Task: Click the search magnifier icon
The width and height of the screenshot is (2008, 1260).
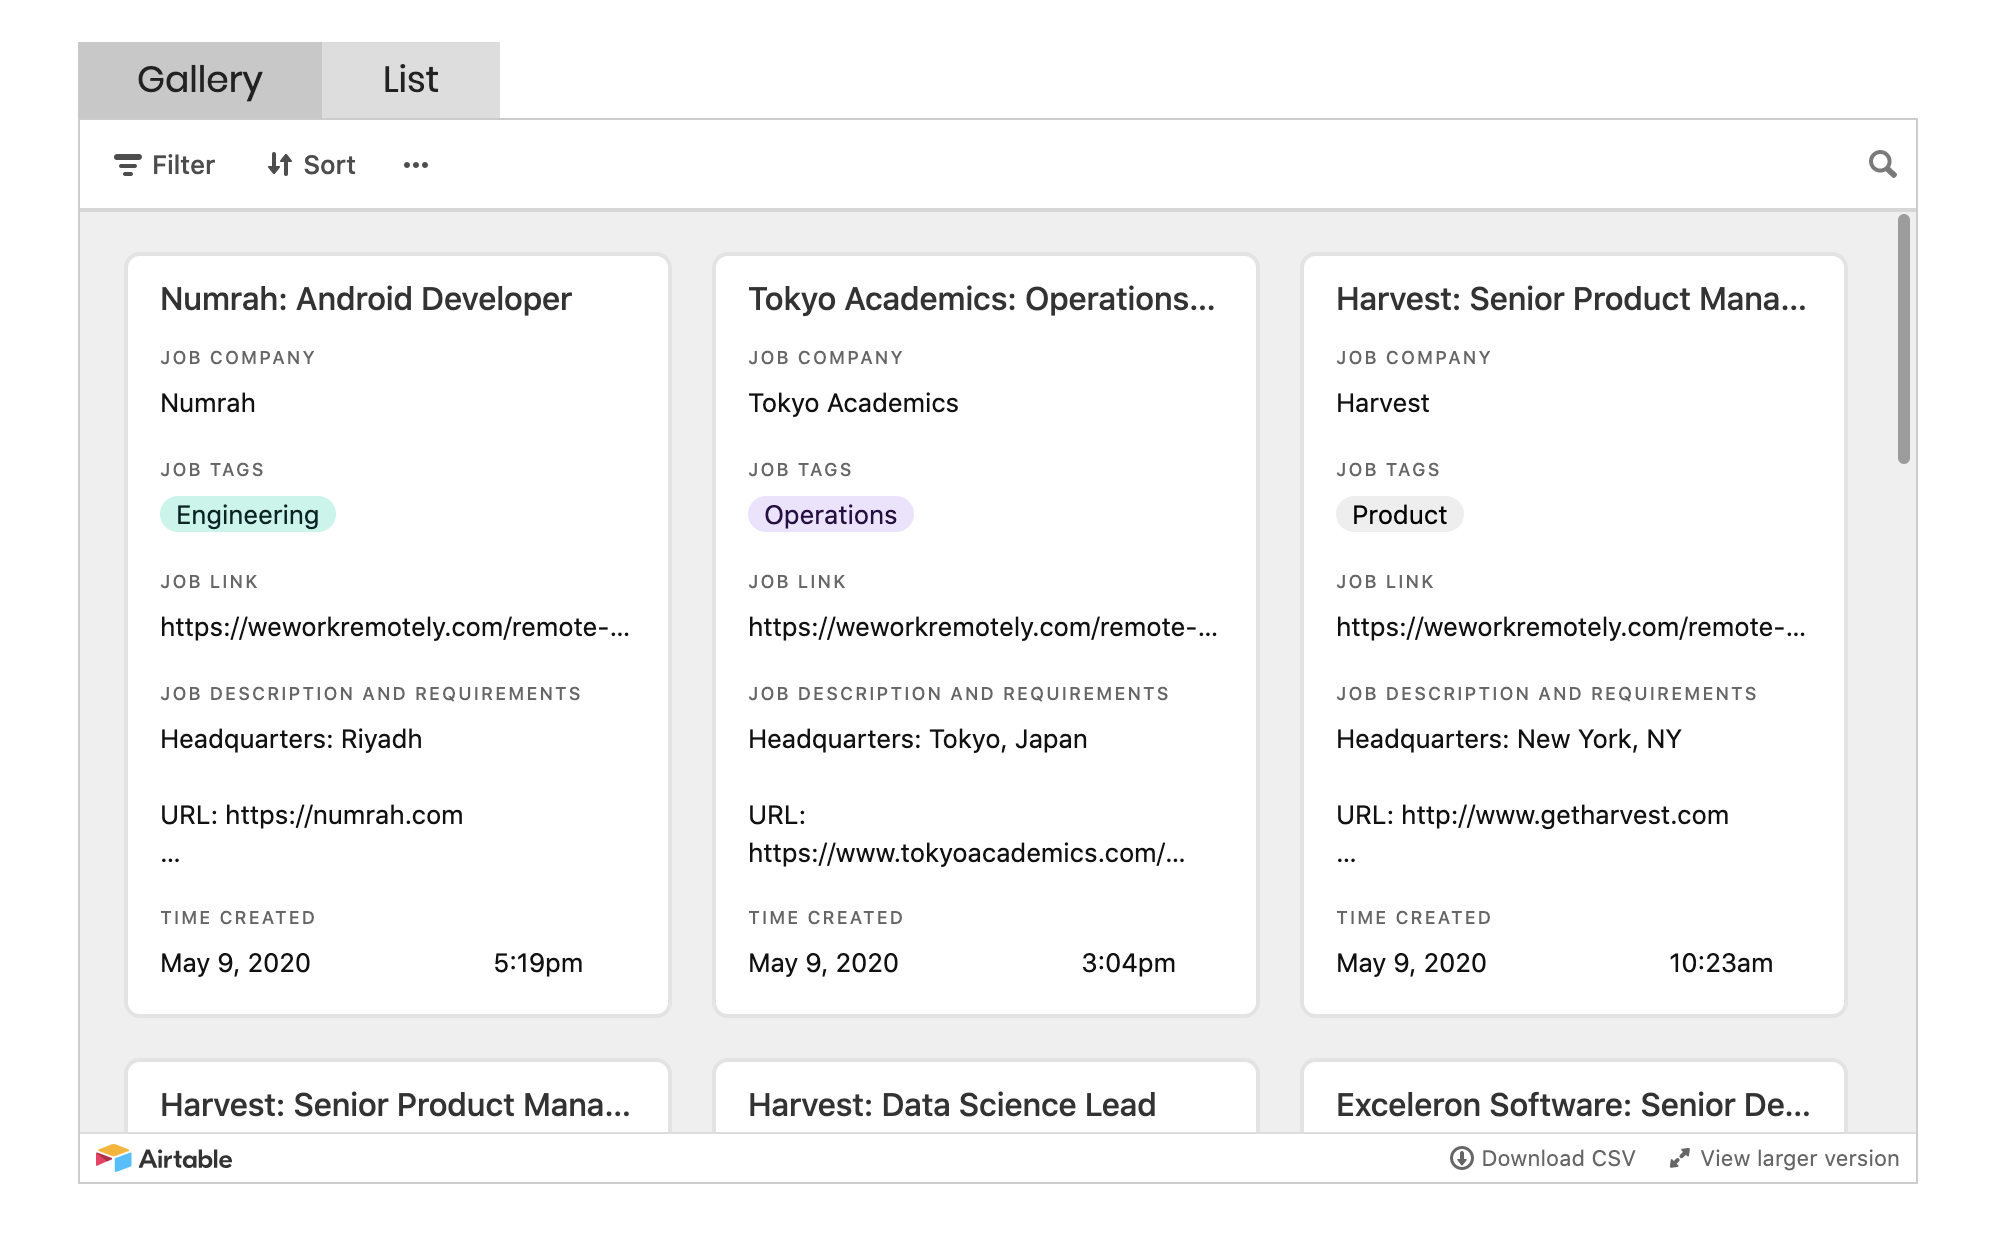Action: pos(1882,164)
